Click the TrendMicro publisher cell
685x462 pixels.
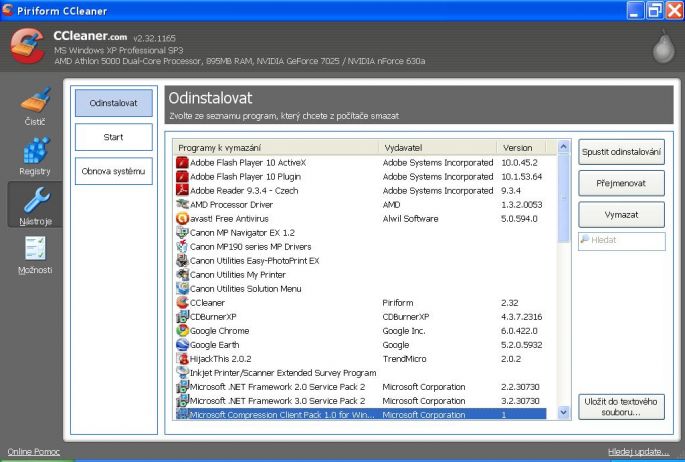pyautogui.click(x=404, y=359)
